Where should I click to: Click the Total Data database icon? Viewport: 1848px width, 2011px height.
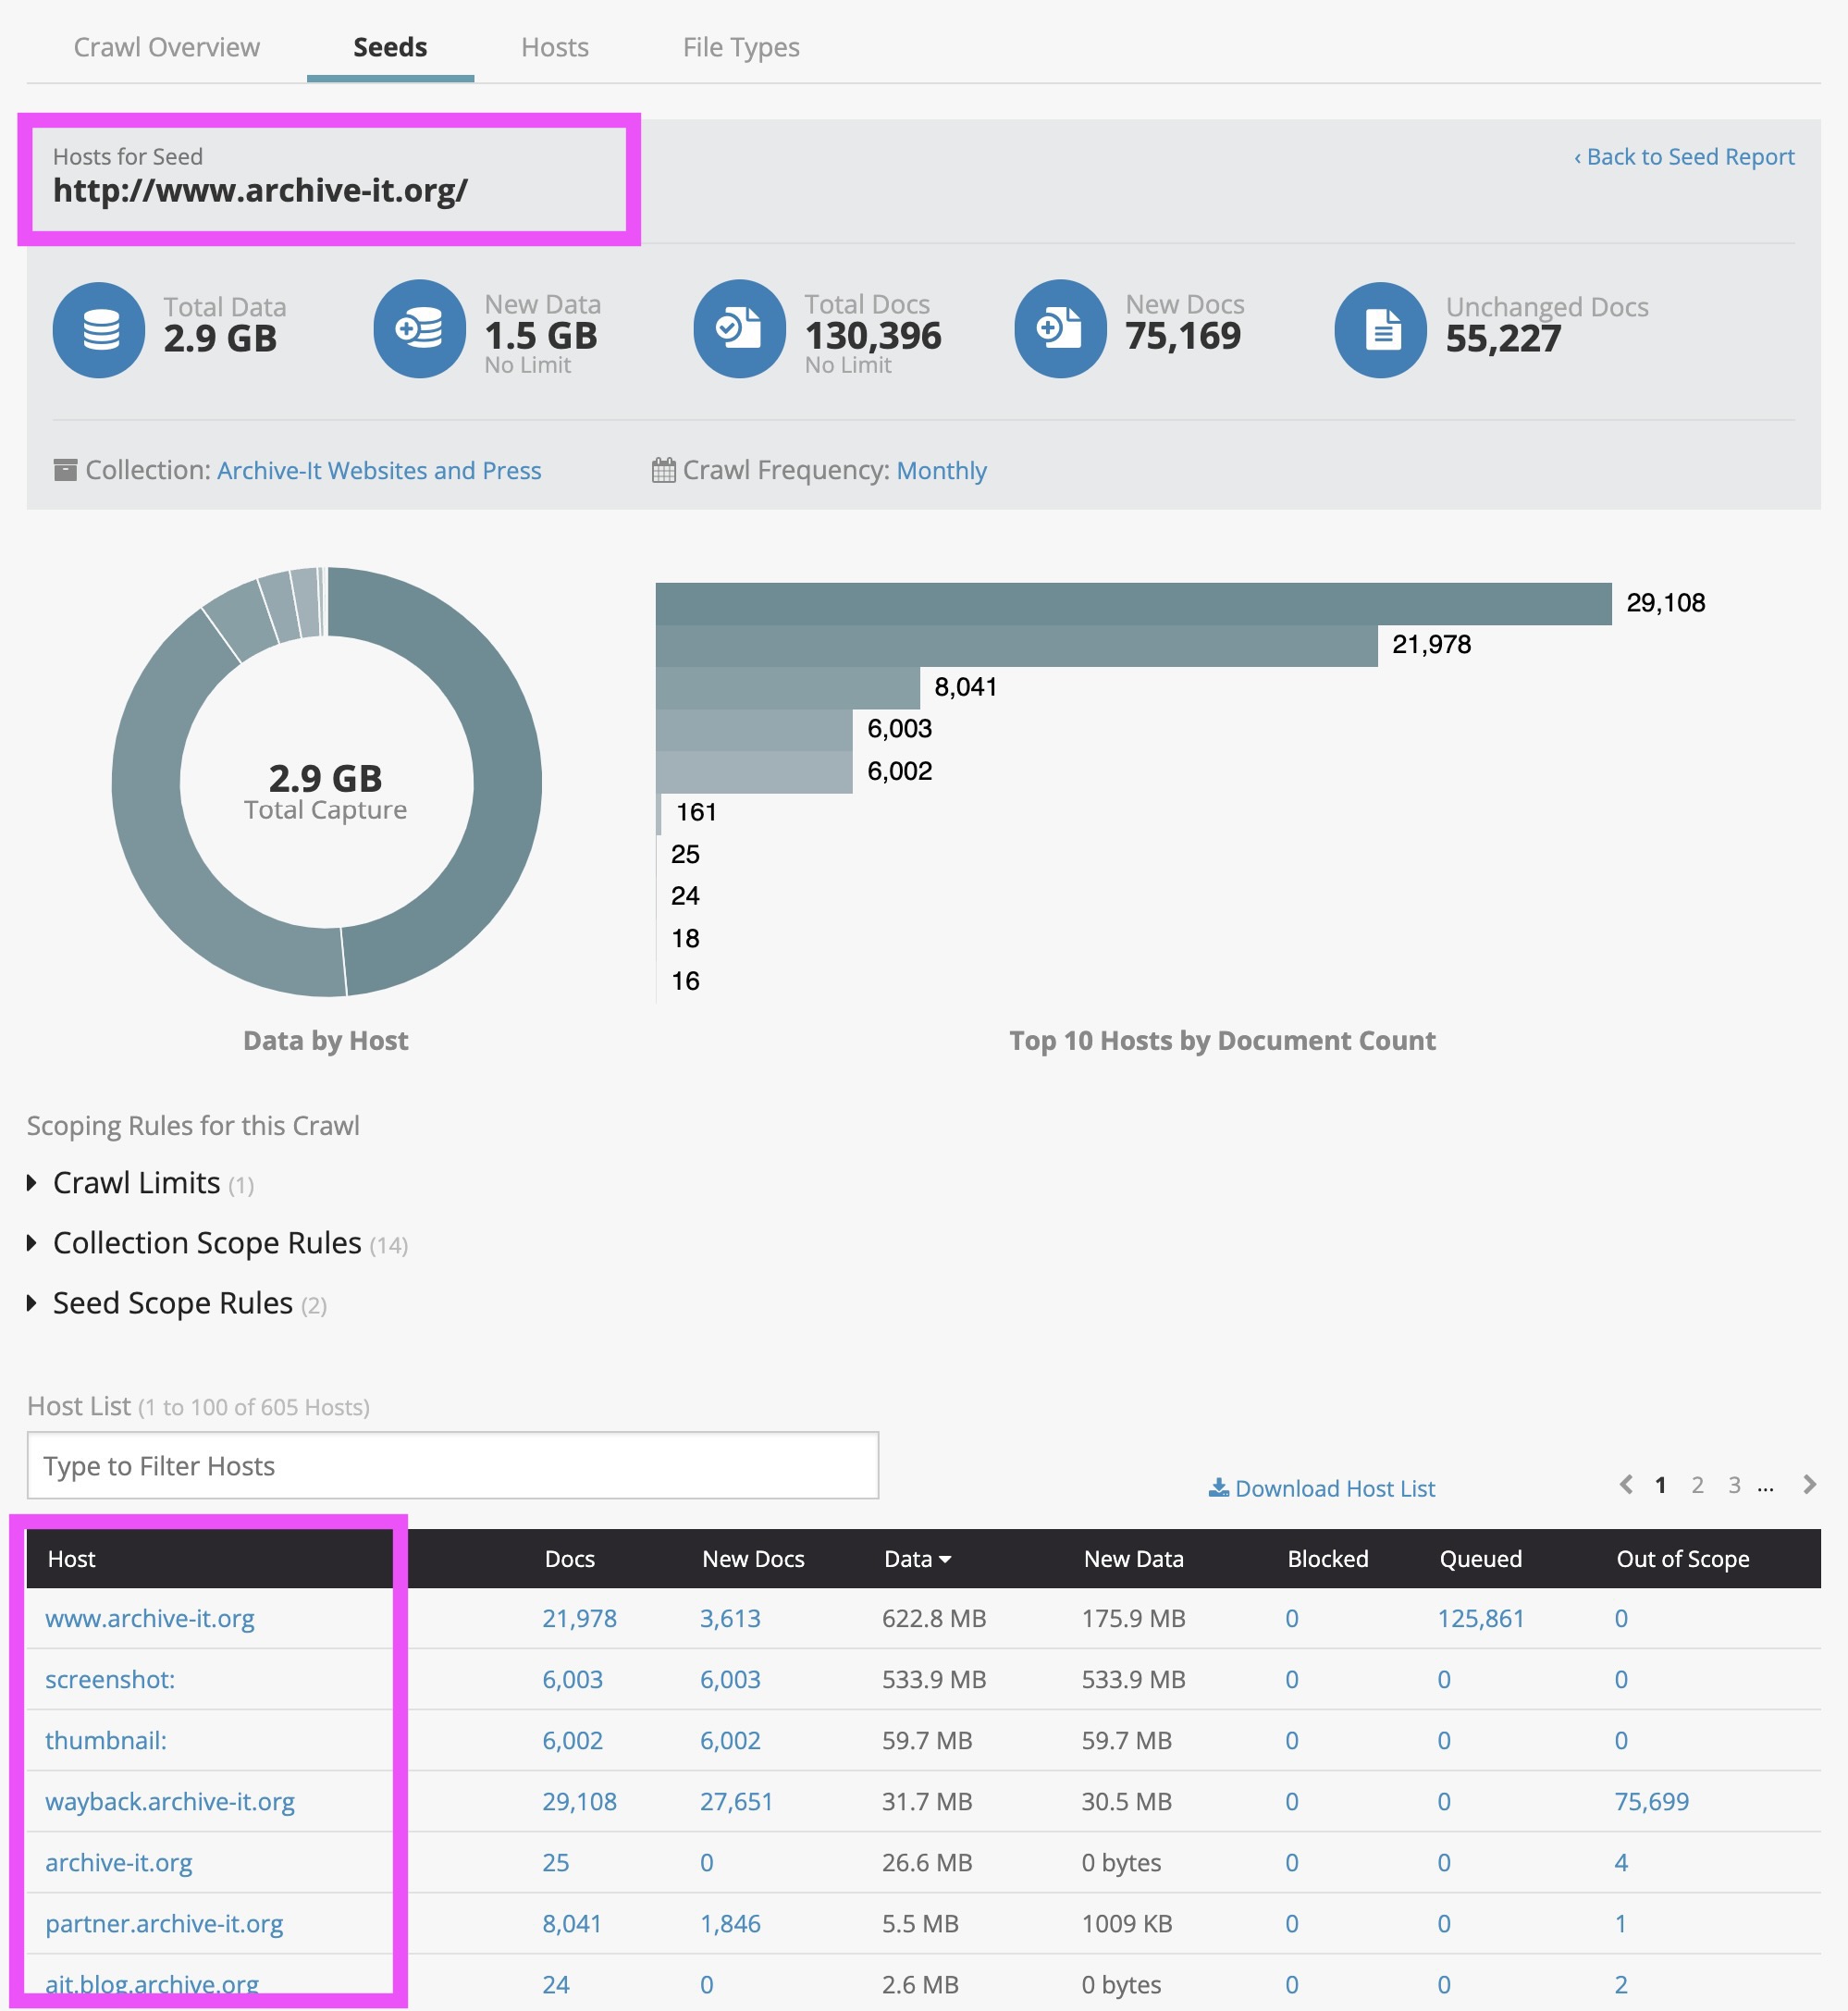99,330
